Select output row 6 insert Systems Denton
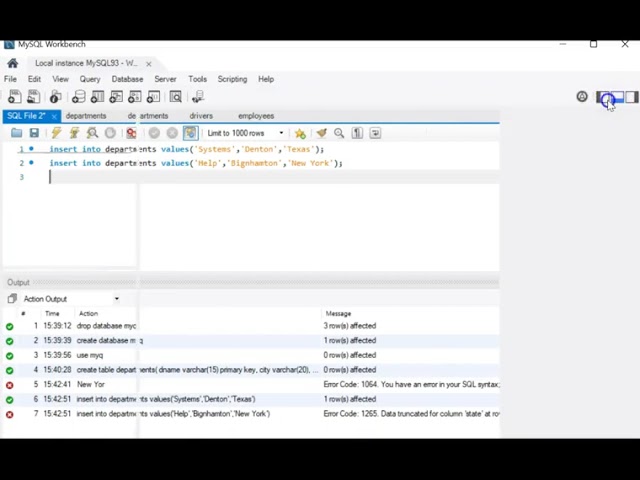 tap(251, 399)
